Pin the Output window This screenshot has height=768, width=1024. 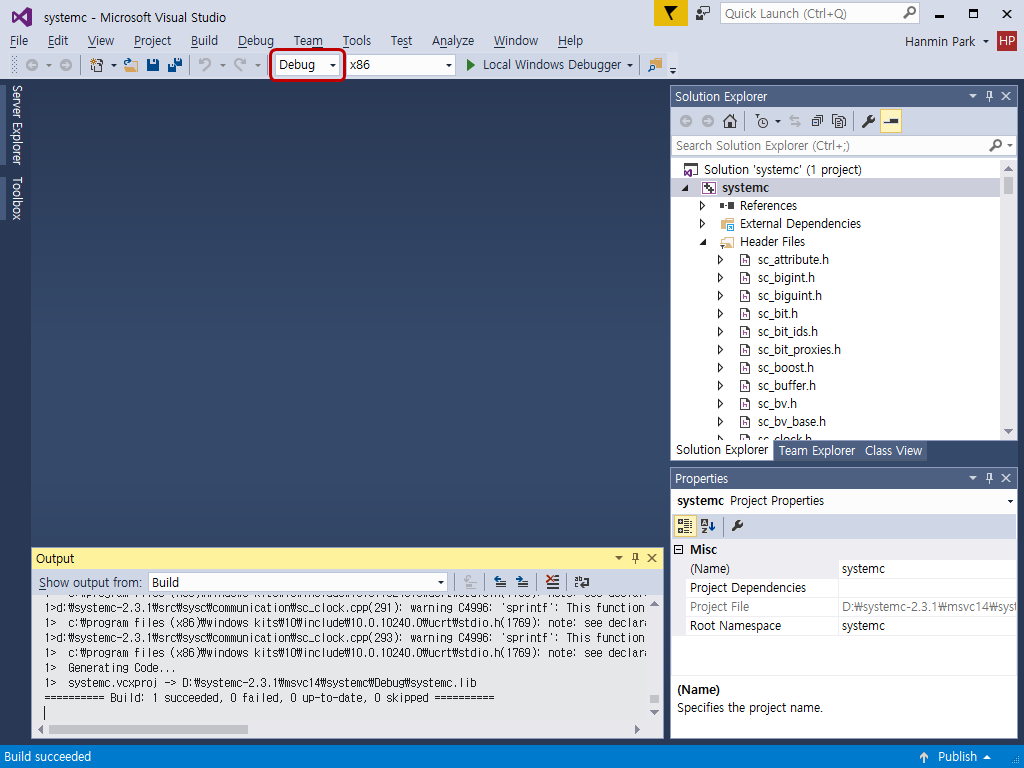pos(637,558)
